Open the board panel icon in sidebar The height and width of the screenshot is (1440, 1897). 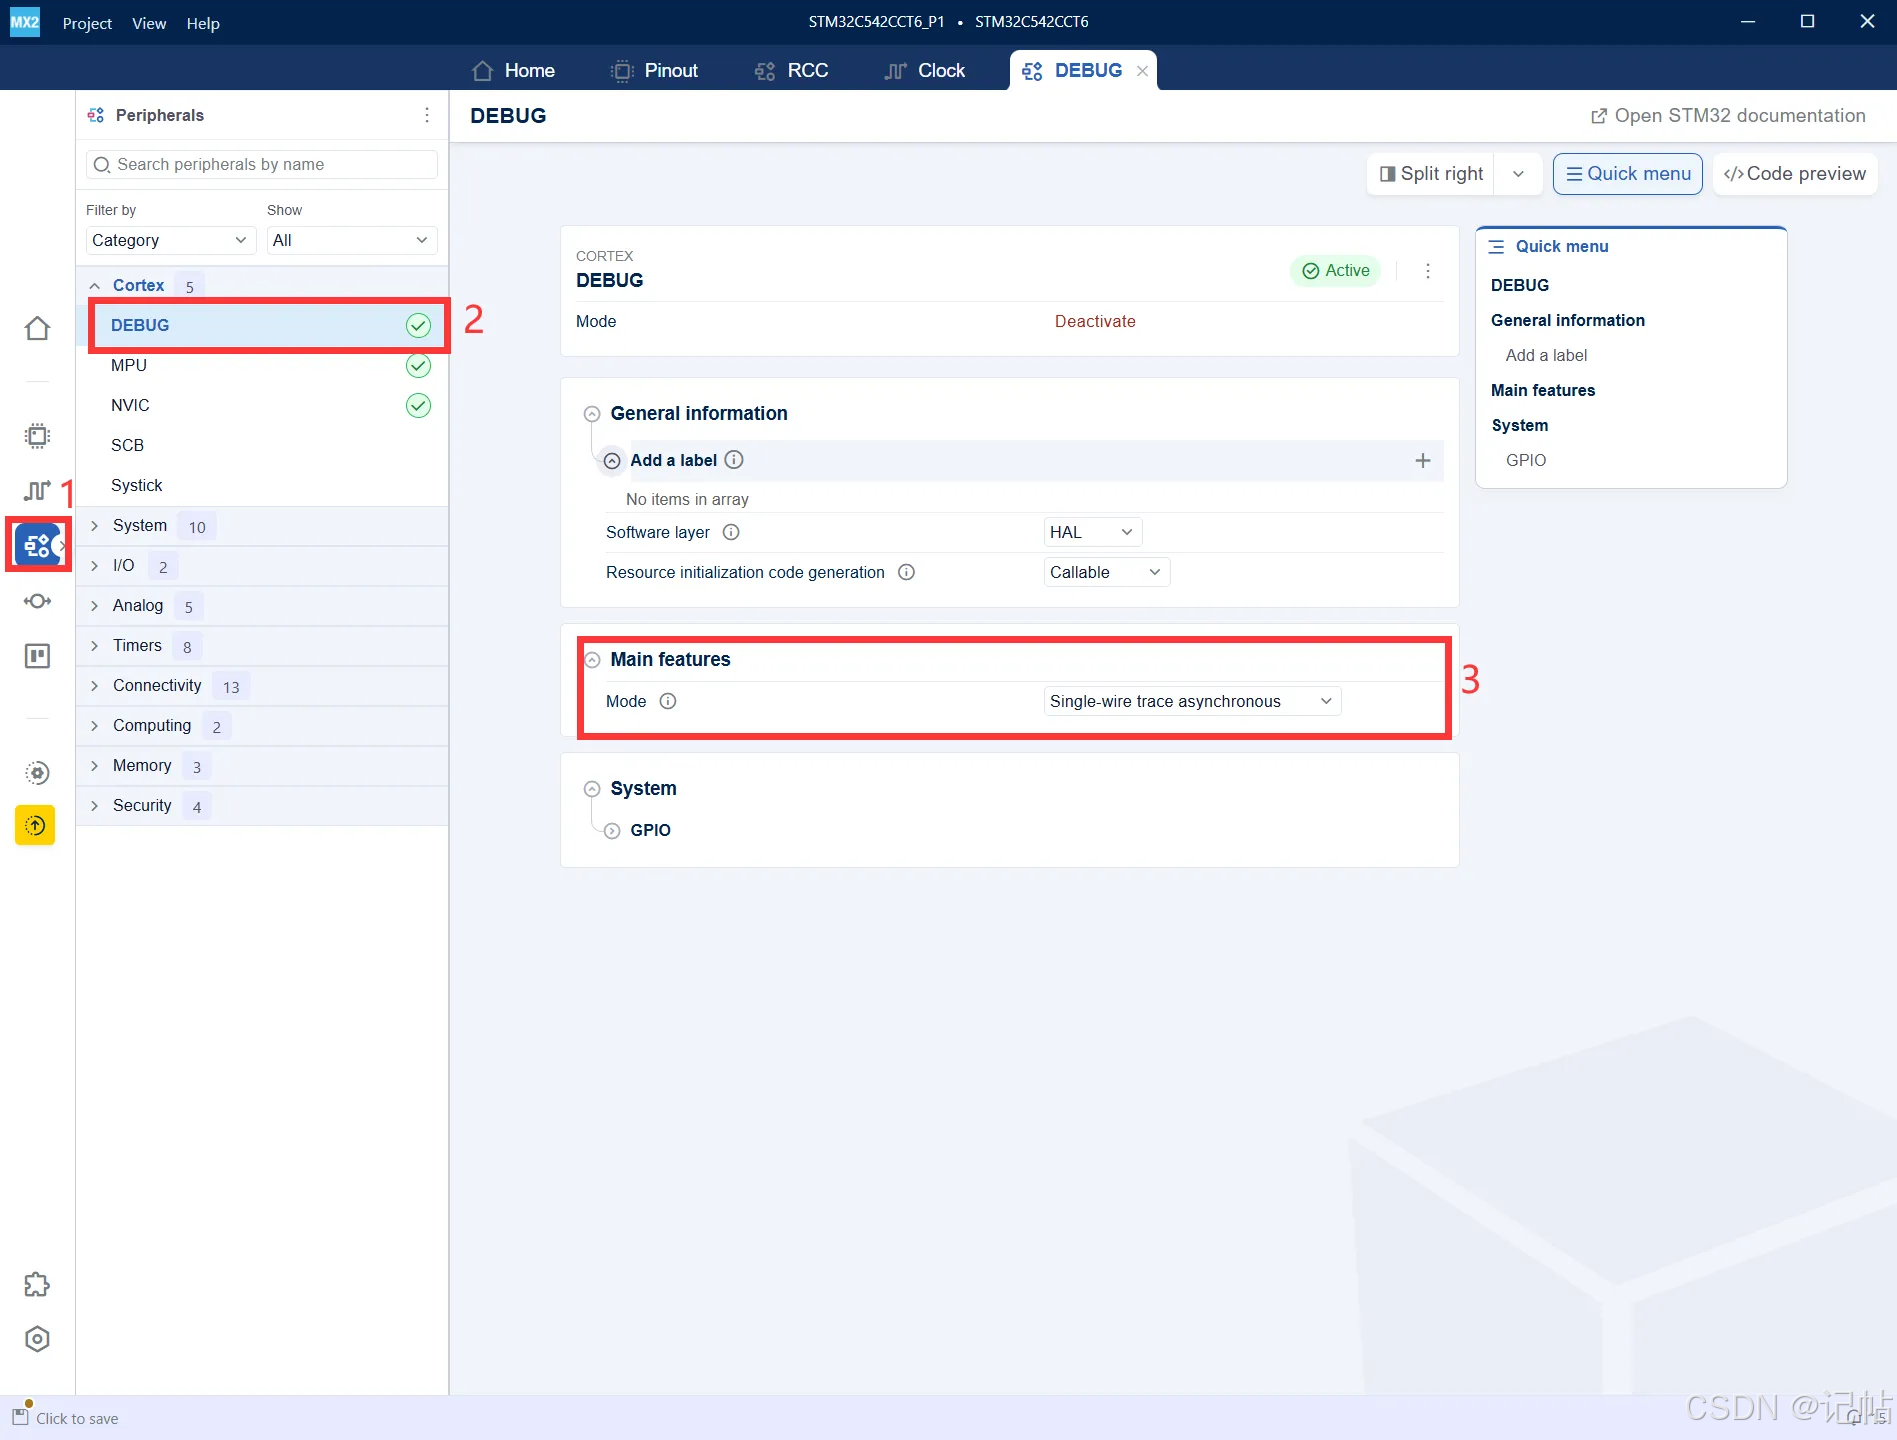37,656
